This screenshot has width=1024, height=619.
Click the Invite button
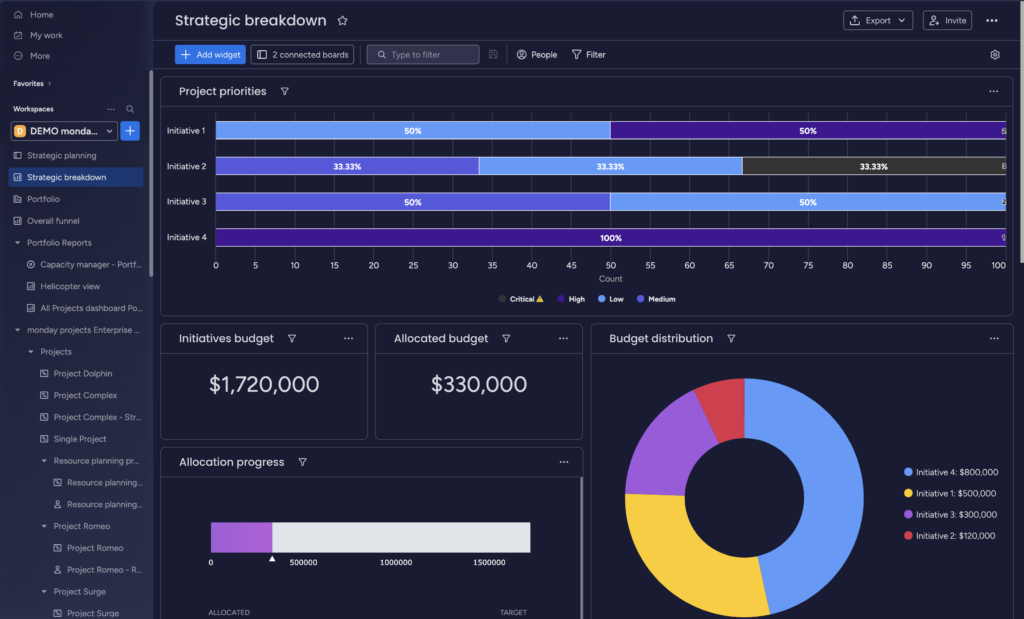tap(946, 20)
